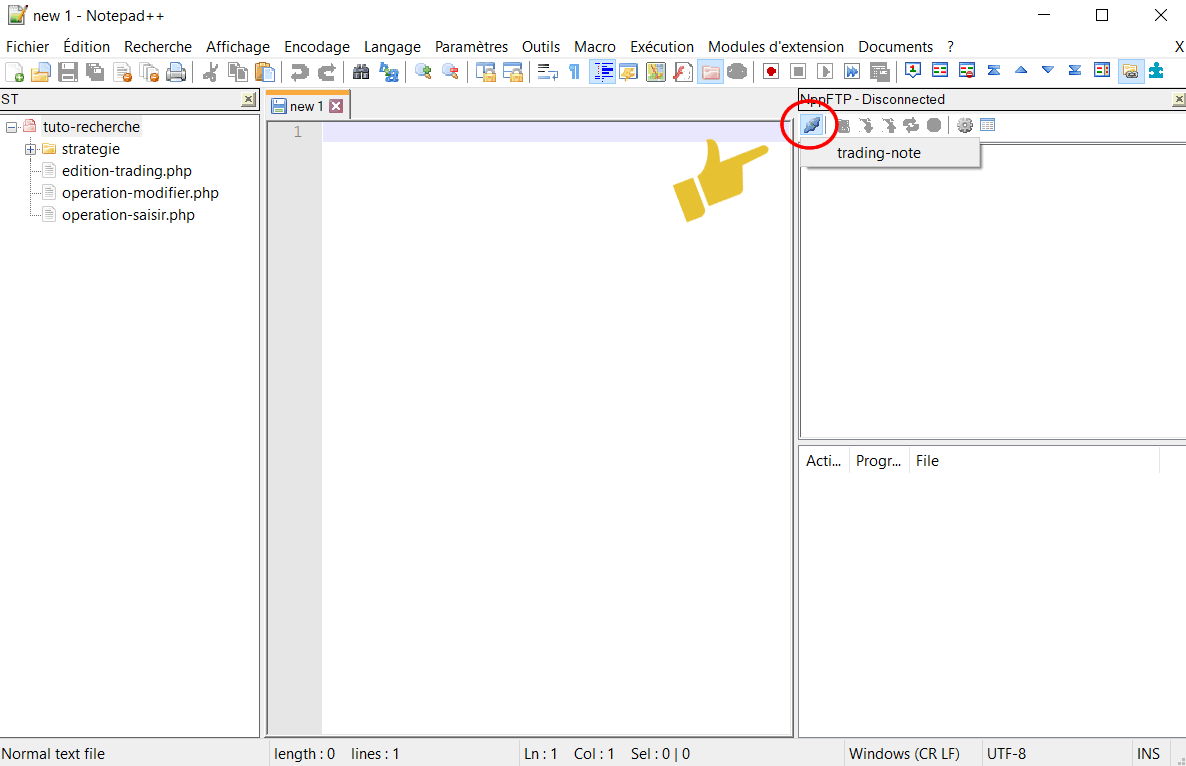This screenshot has width=1186, height=766.
Task: Toggle the indent guide icon
Action: (603, 72)
